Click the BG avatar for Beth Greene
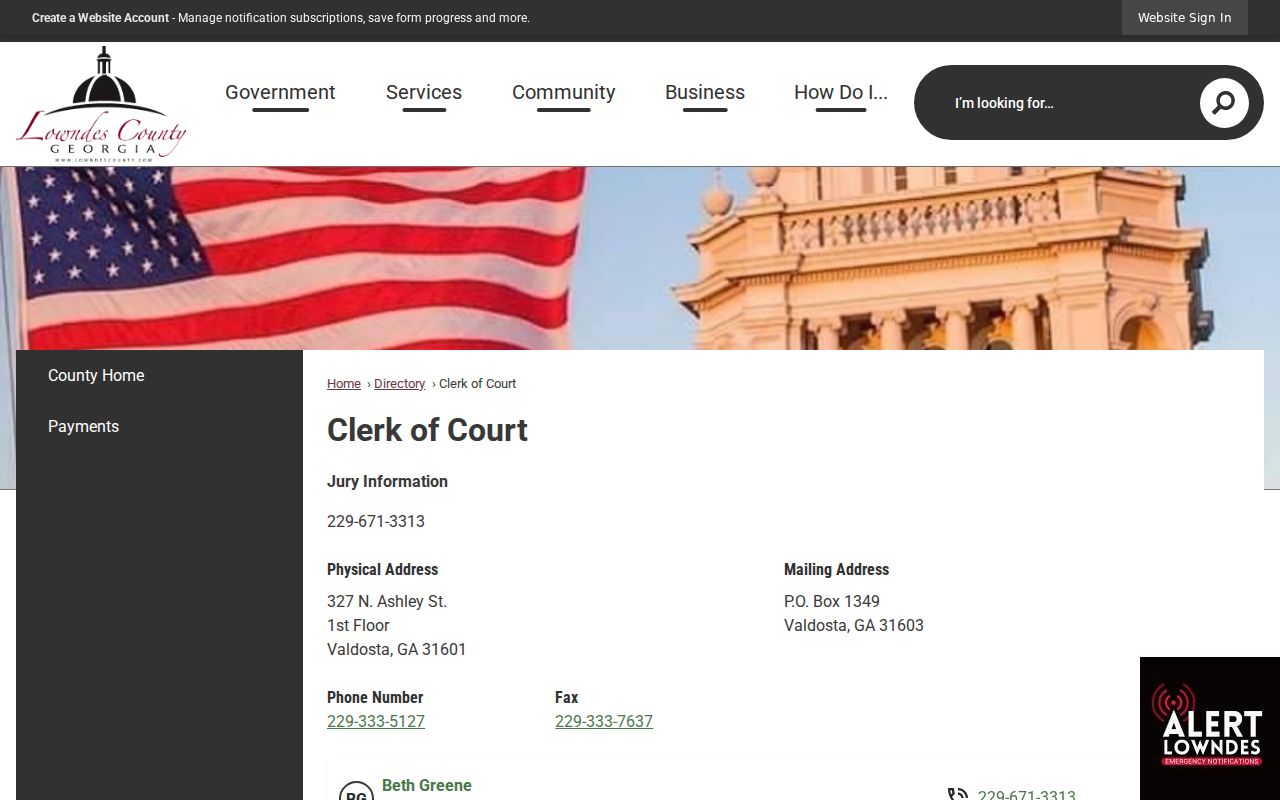The height and width of the screenshot is (800, 1280). [356, 792]
